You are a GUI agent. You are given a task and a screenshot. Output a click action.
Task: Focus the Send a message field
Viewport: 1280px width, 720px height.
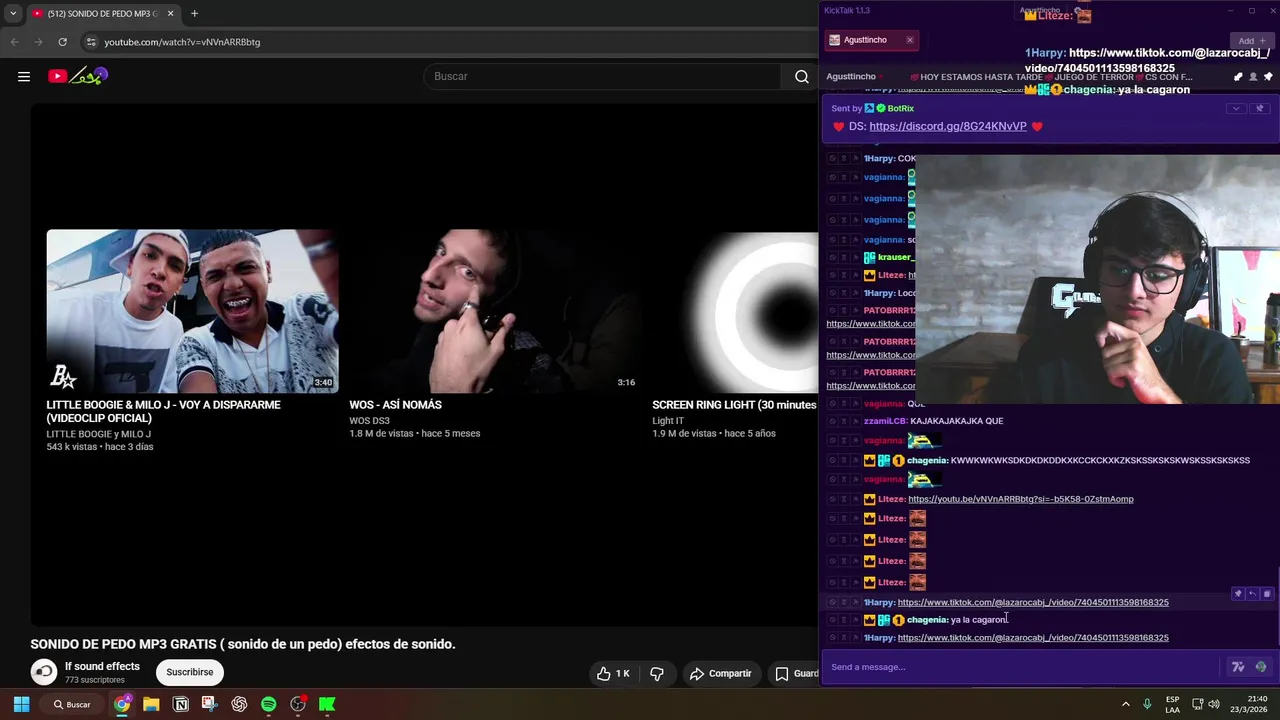[x=1020, y=667]
